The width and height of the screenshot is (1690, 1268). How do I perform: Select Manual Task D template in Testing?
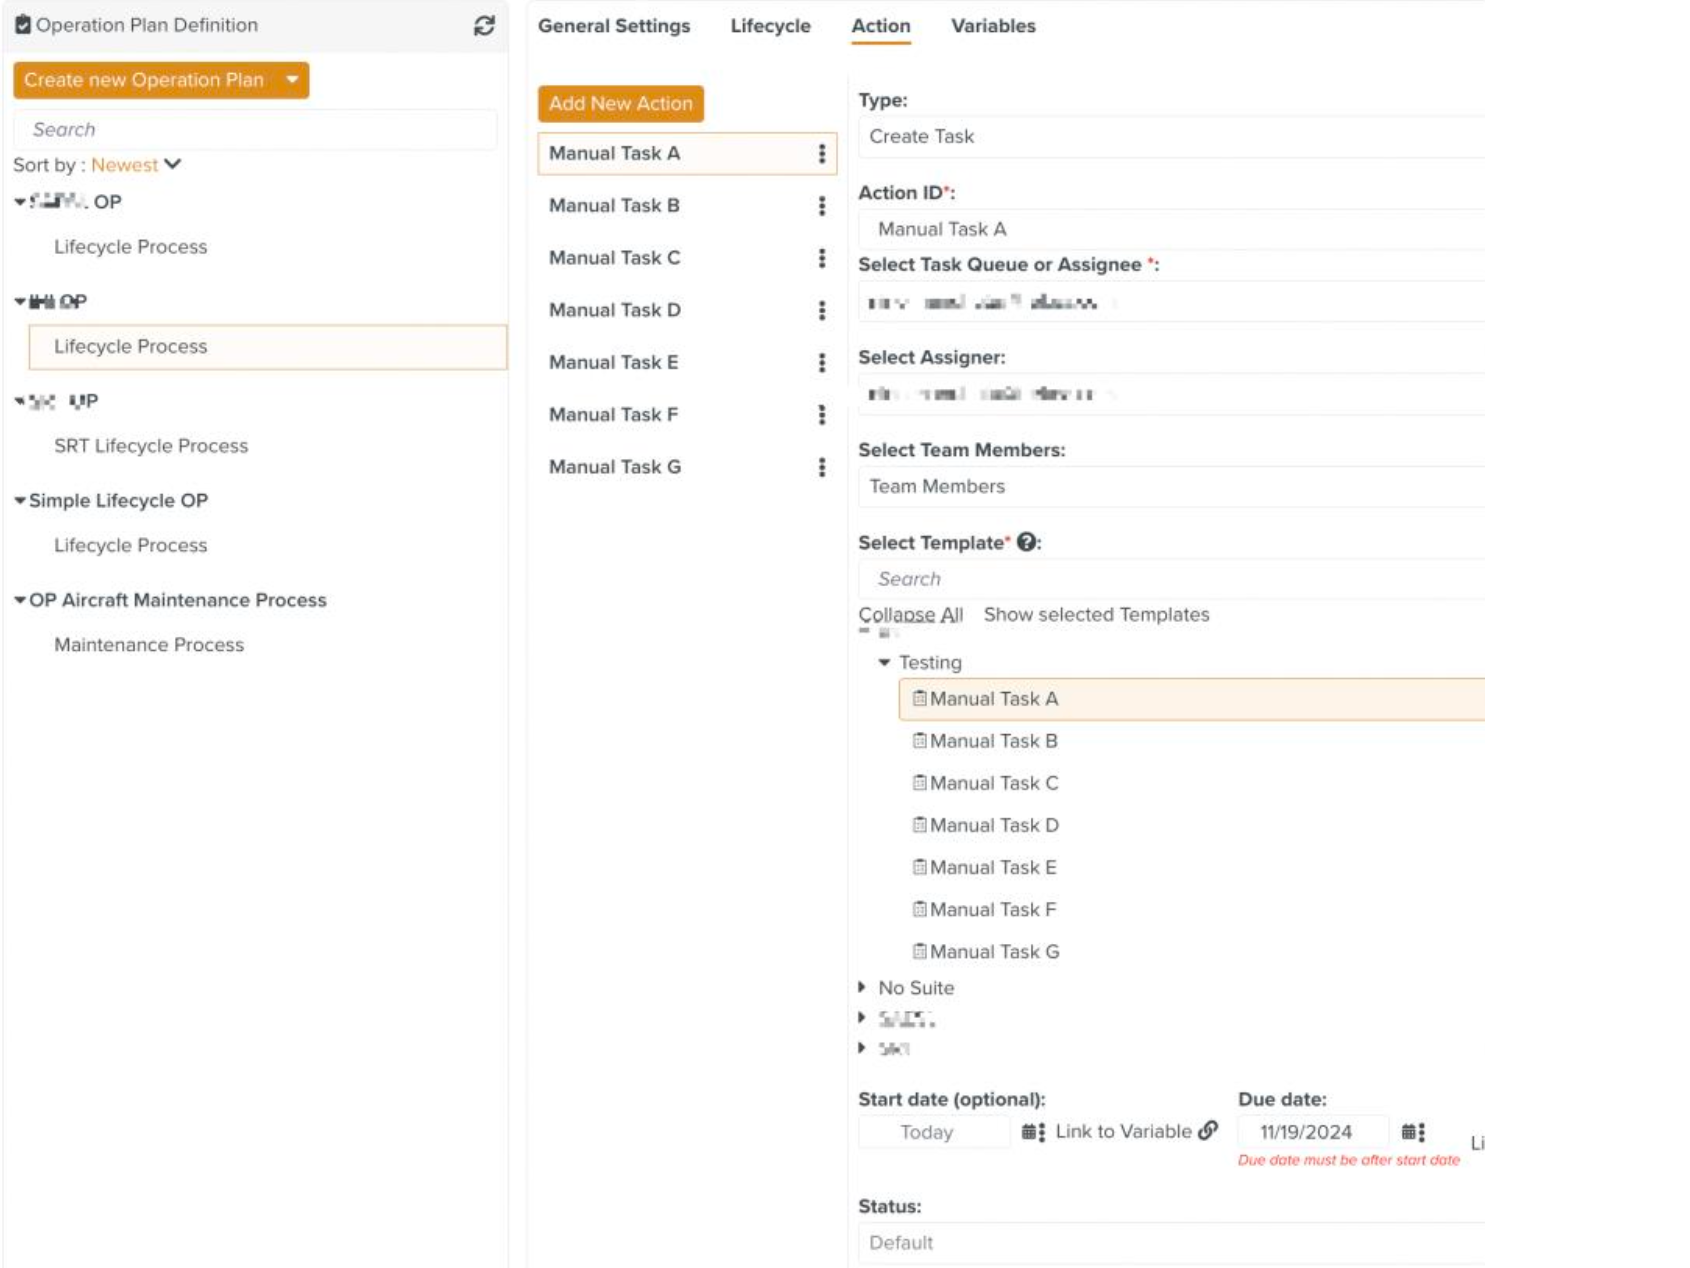(x=993, y=826)
